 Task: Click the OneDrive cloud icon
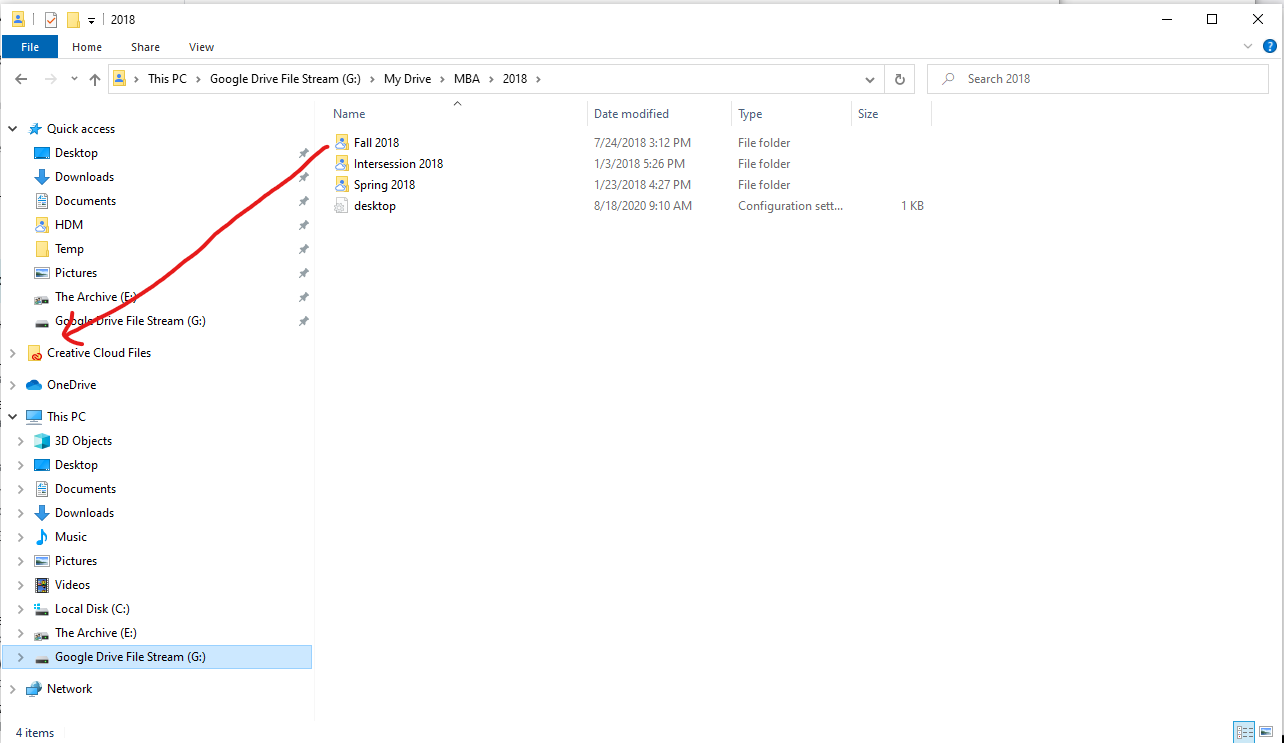tap(34, 385)
